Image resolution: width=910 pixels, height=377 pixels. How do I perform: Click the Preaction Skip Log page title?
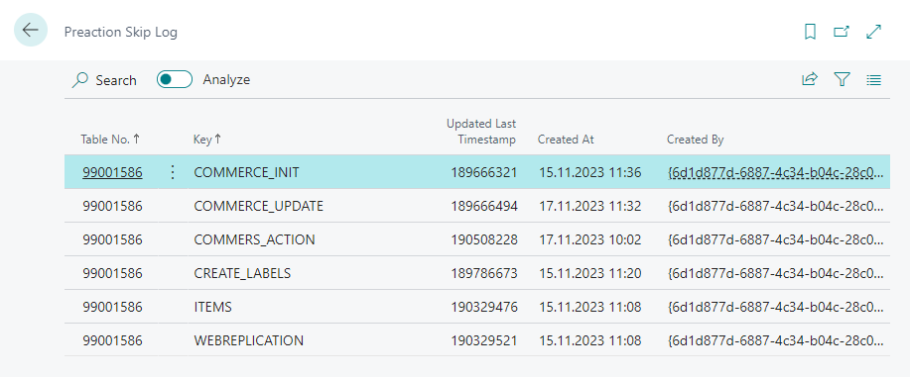click(x=121, y=32)
